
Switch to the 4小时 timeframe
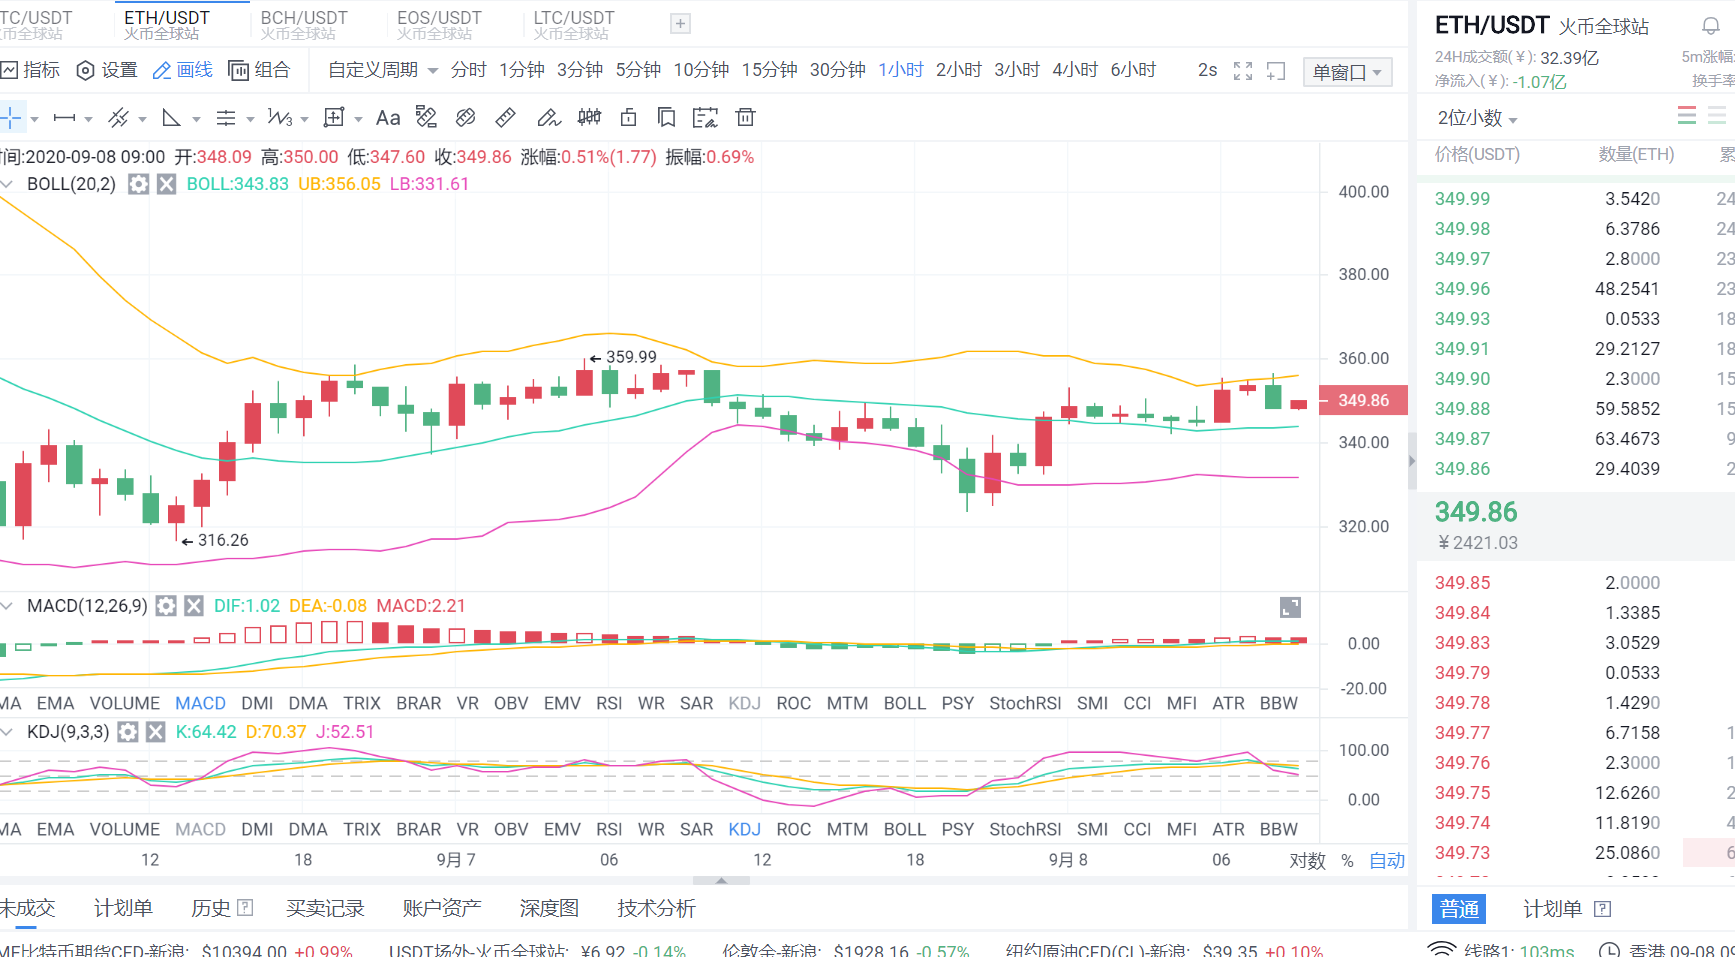coord(1075,70)
